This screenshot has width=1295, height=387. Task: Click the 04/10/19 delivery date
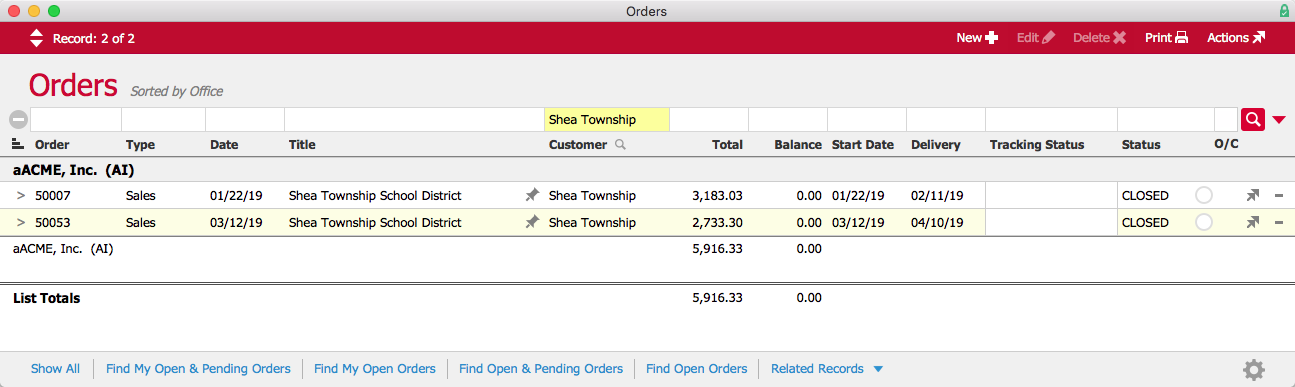(937, 223)
